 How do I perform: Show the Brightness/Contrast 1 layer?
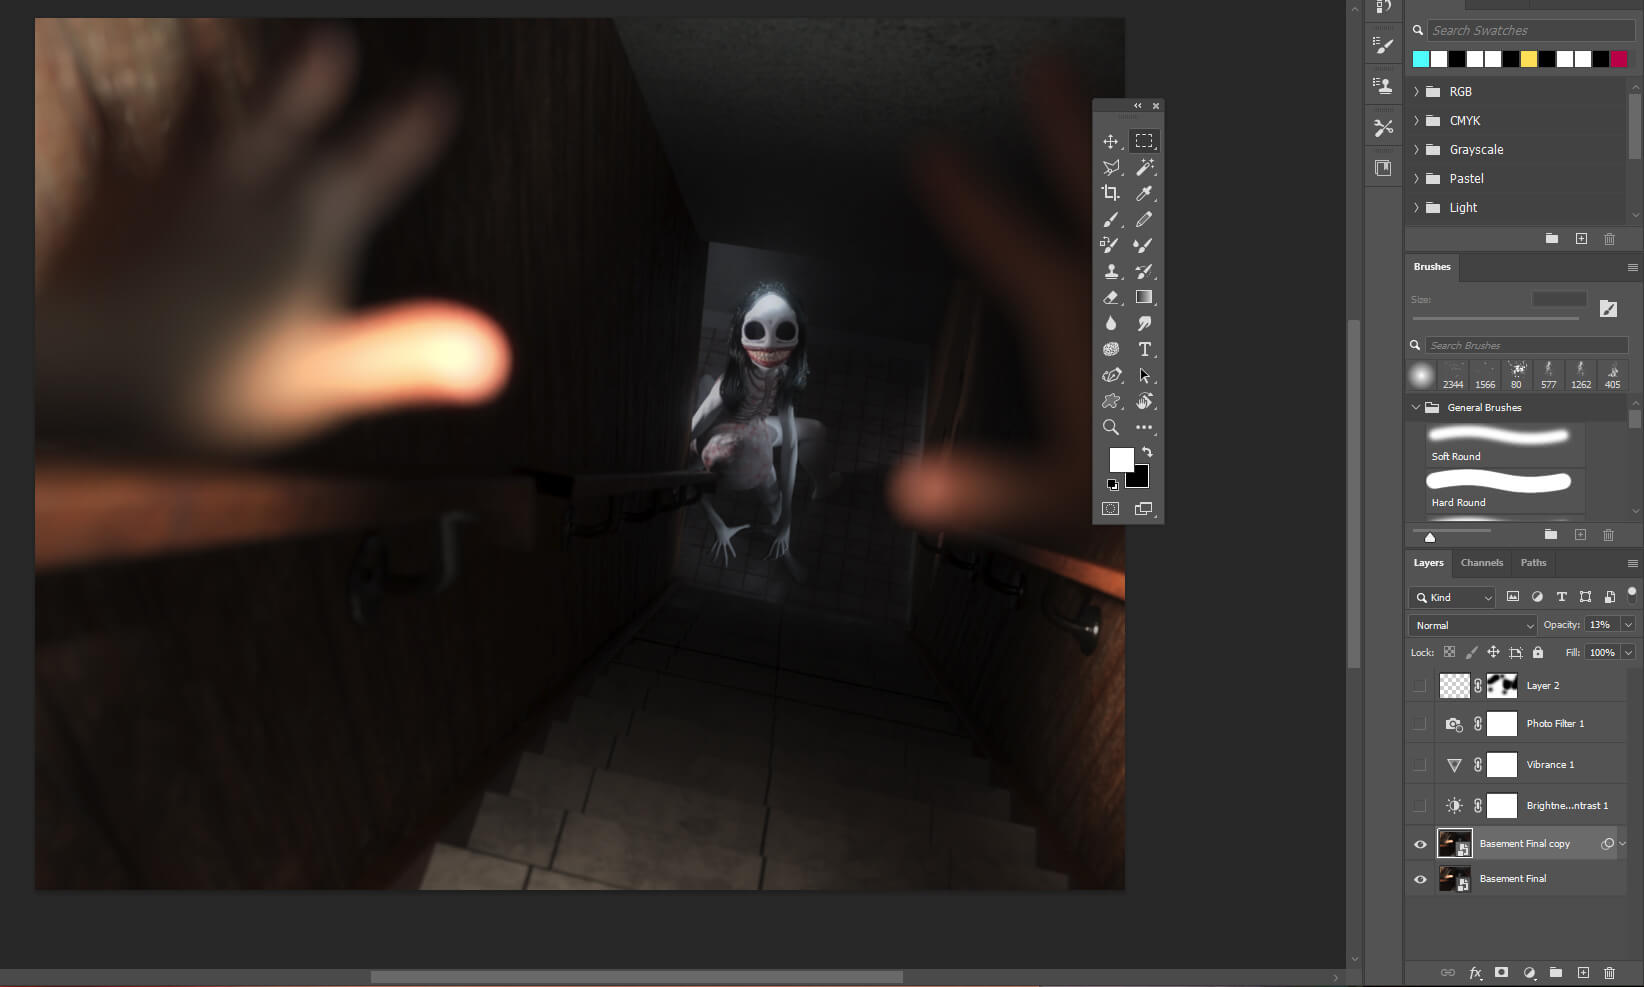click(1420, 806)
